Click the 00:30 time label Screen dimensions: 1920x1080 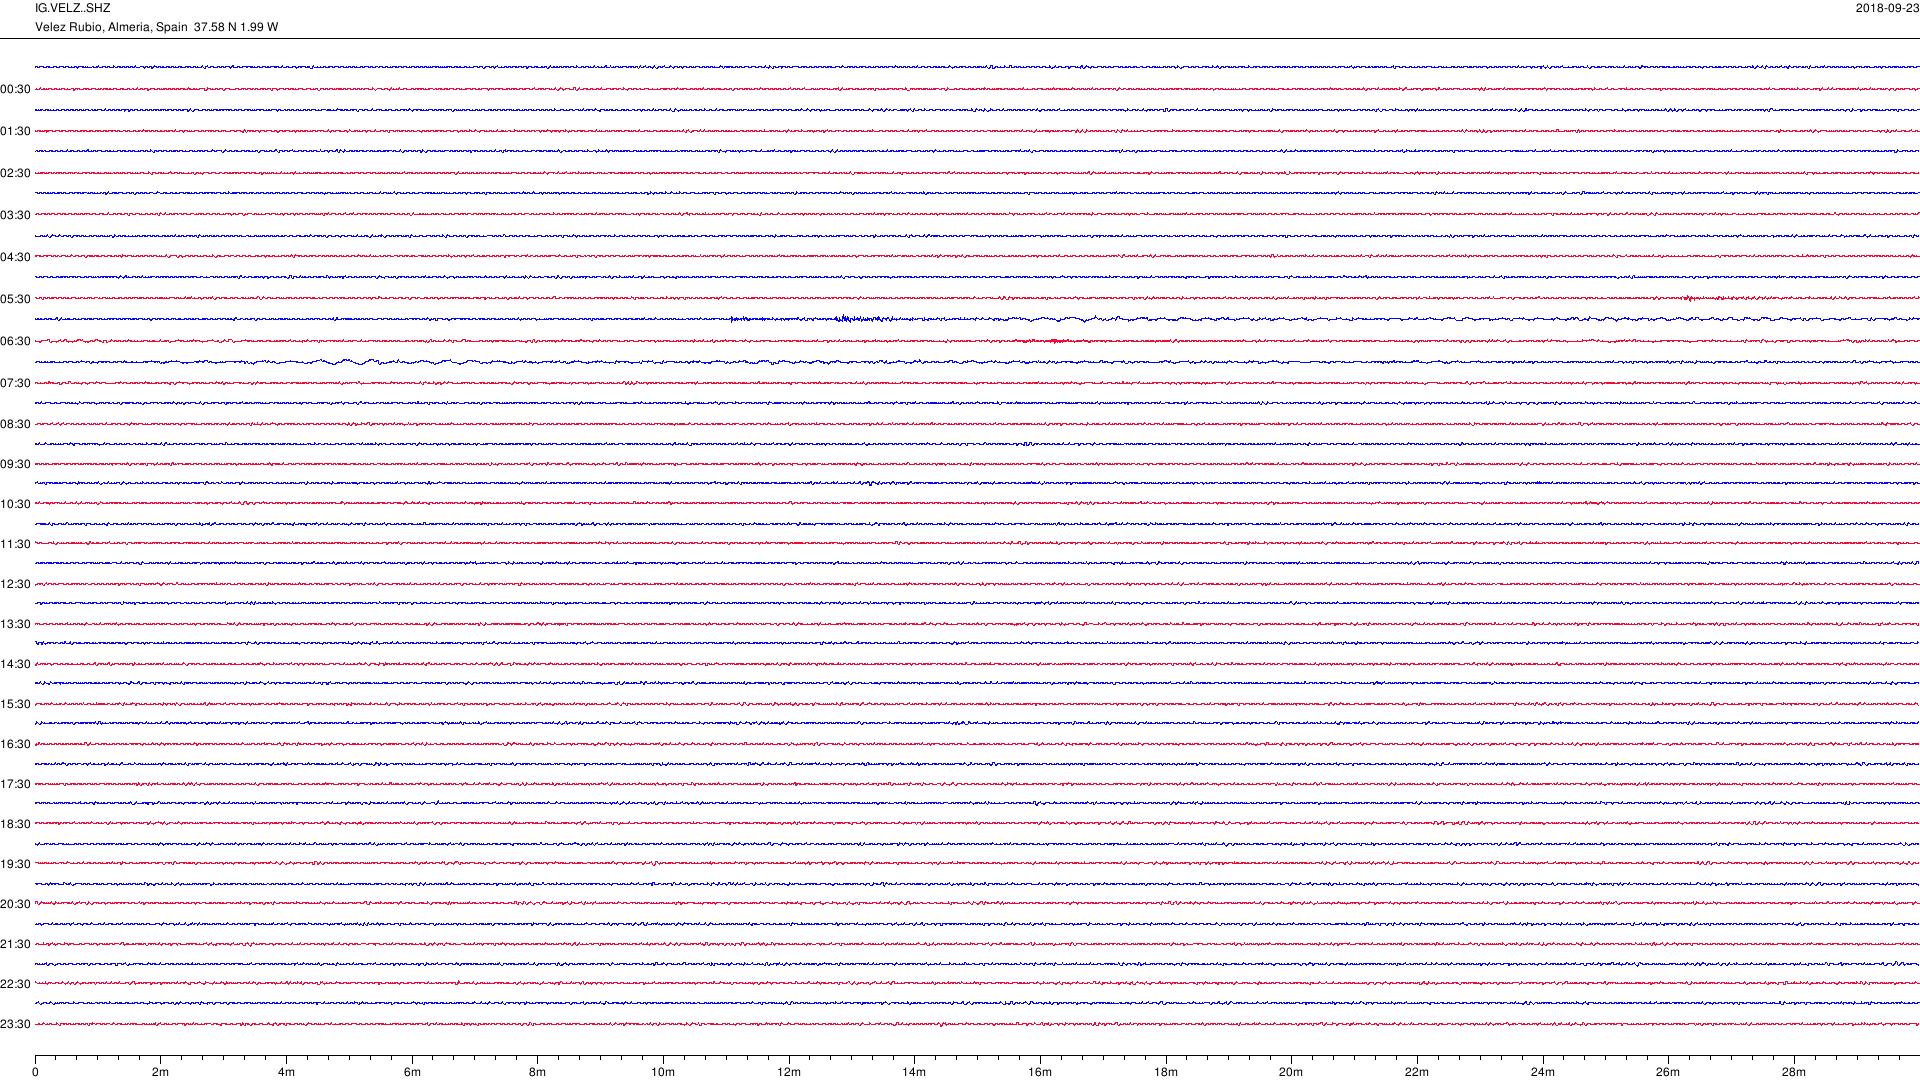point(15,89)
